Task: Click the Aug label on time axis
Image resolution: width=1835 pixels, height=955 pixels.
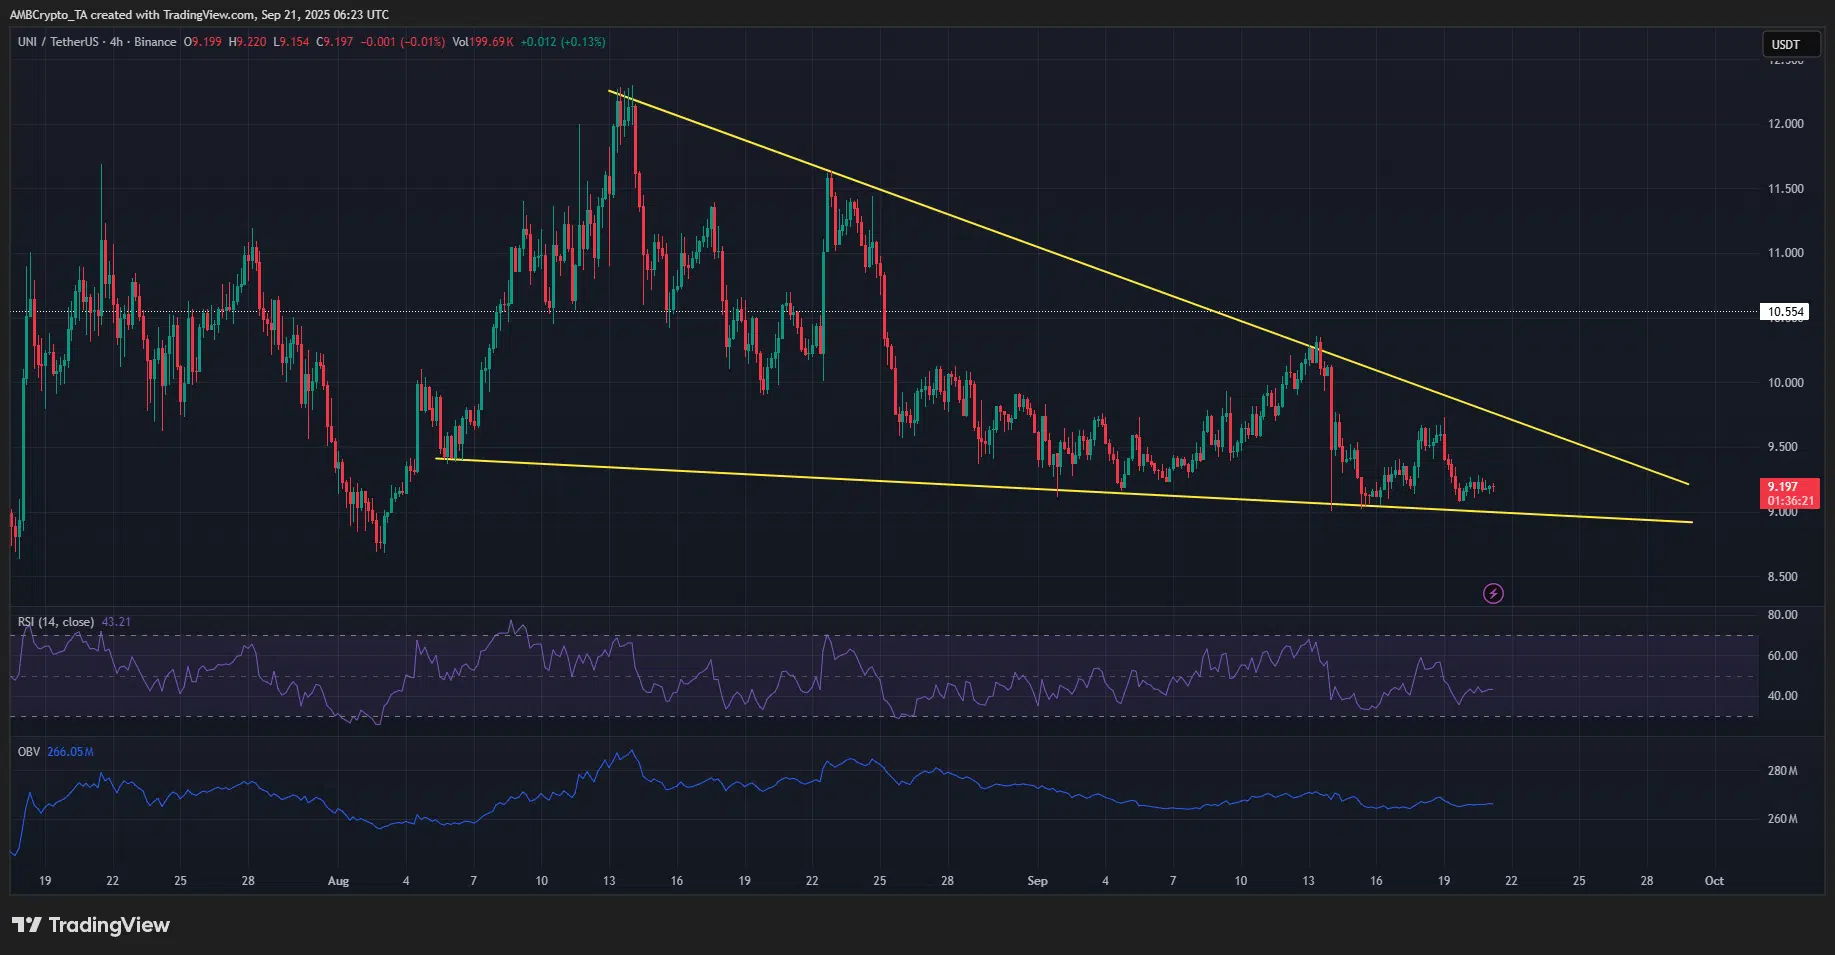Action: 338,881
